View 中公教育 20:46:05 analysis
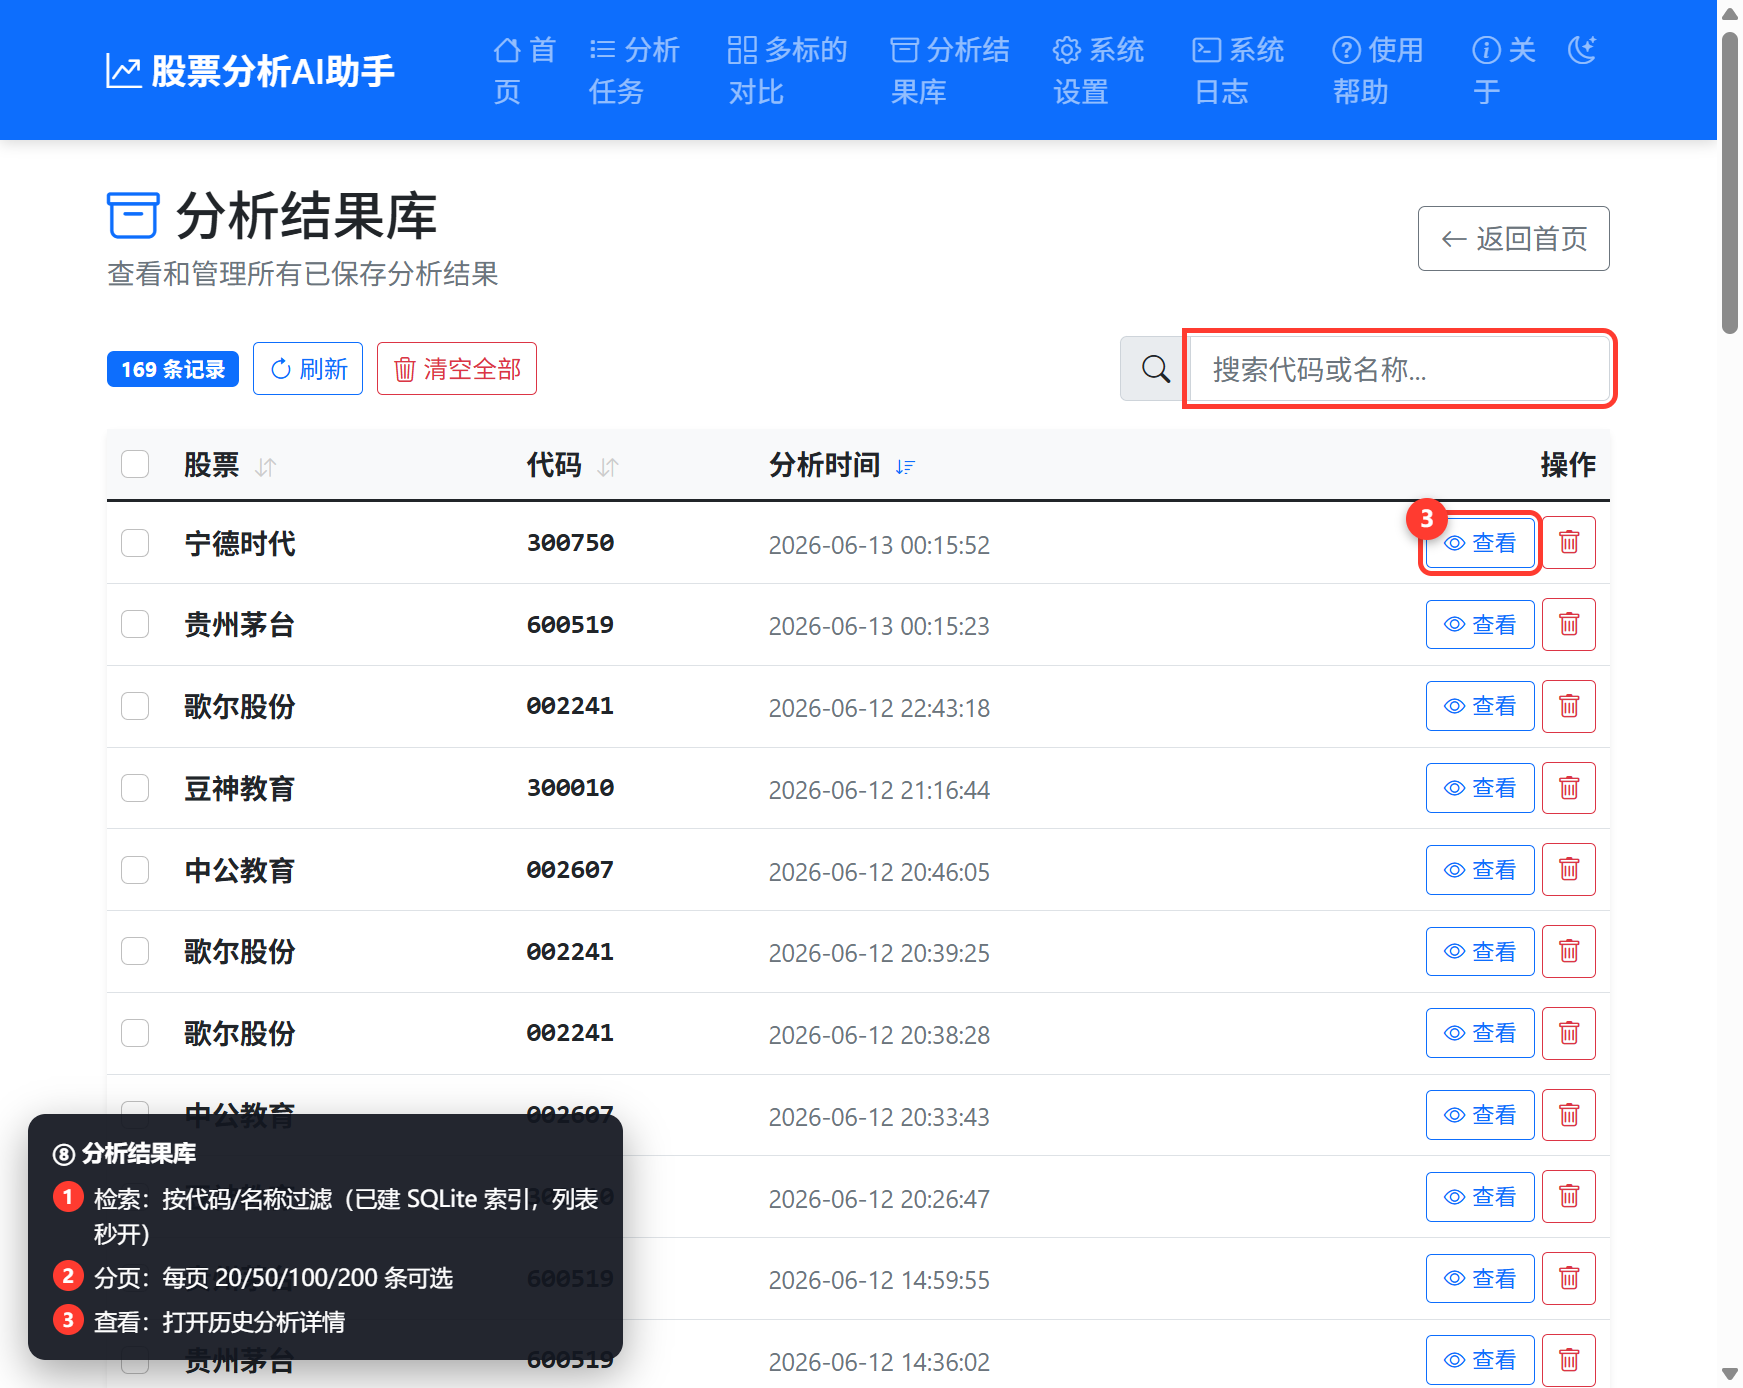Viewport: 1743px width, 1388px height. tap(1480, 870)
